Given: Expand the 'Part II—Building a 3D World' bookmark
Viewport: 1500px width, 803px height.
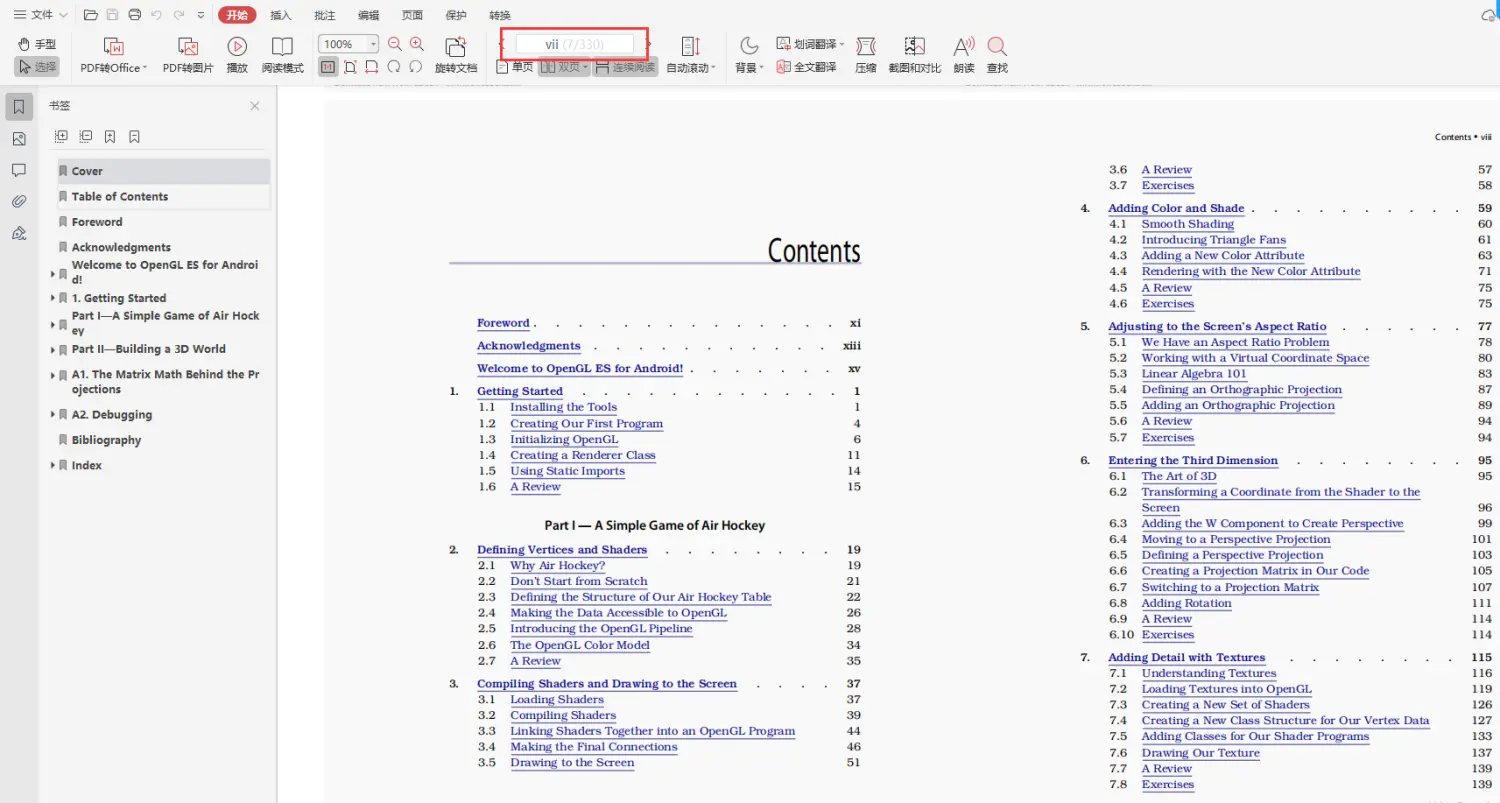Looking at the screenshot, I should [53, 349].
